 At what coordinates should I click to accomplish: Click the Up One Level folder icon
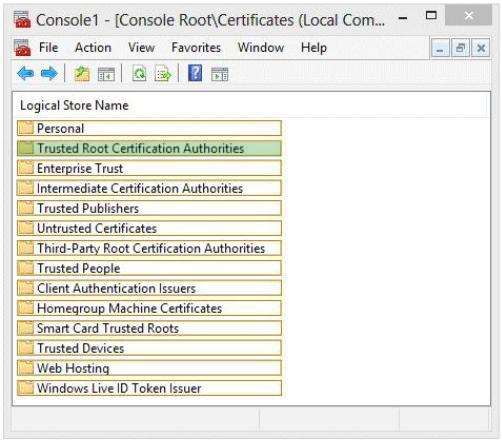[x=82, y=74]
